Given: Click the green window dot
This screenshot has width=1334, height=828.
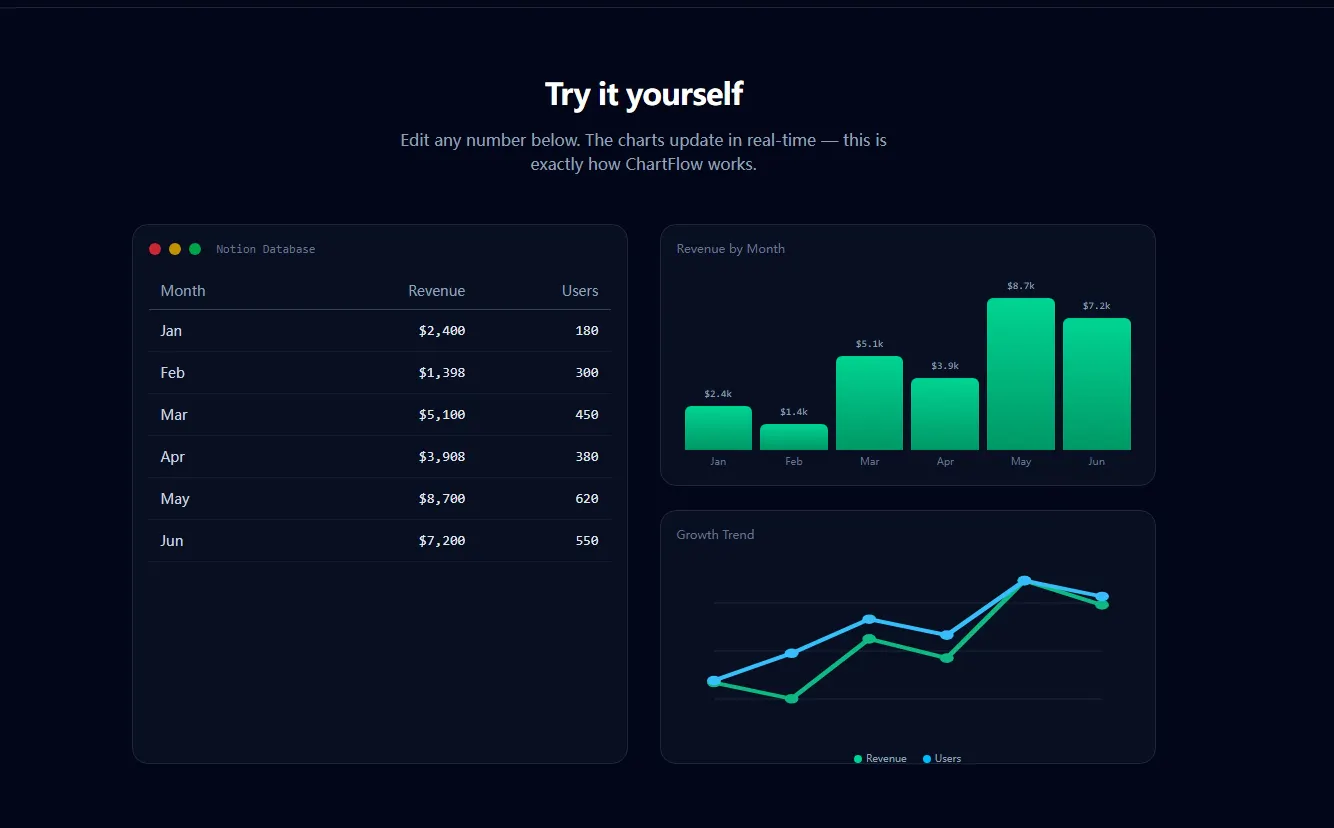Looking at the screenshot, I should 195,249.
